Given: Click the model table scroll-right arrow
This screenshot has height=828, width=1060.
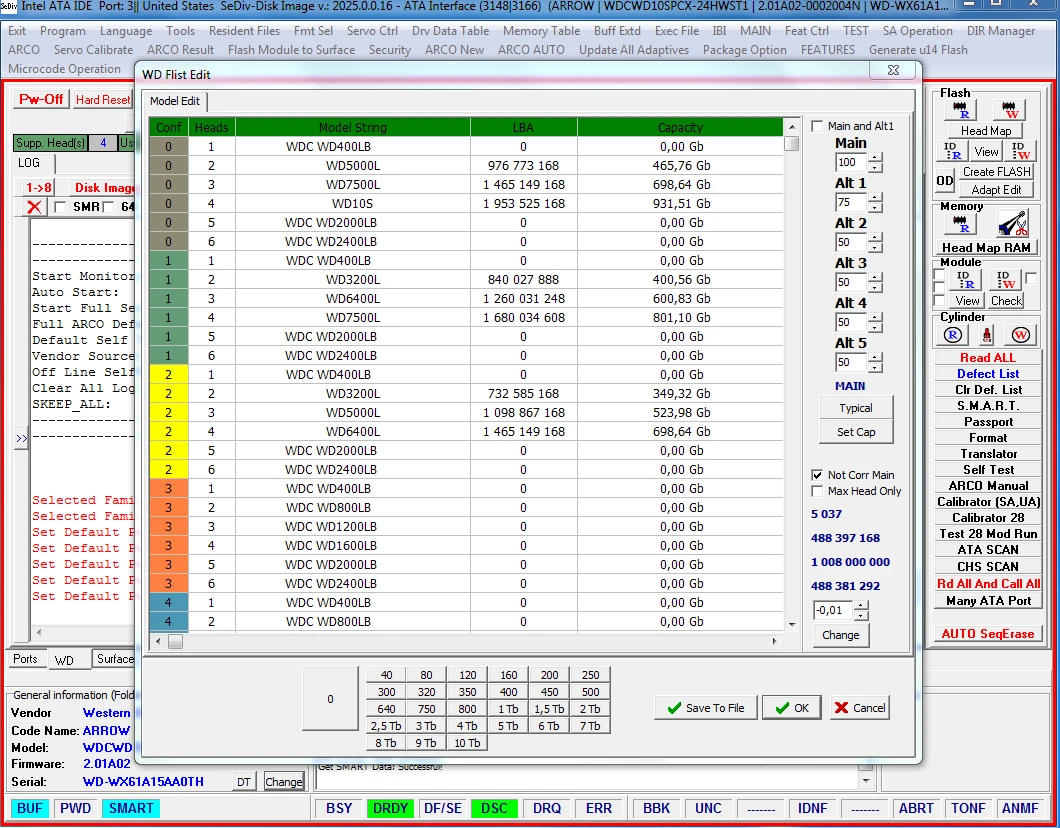Looking at the screenshot, I should click(775, 641).
